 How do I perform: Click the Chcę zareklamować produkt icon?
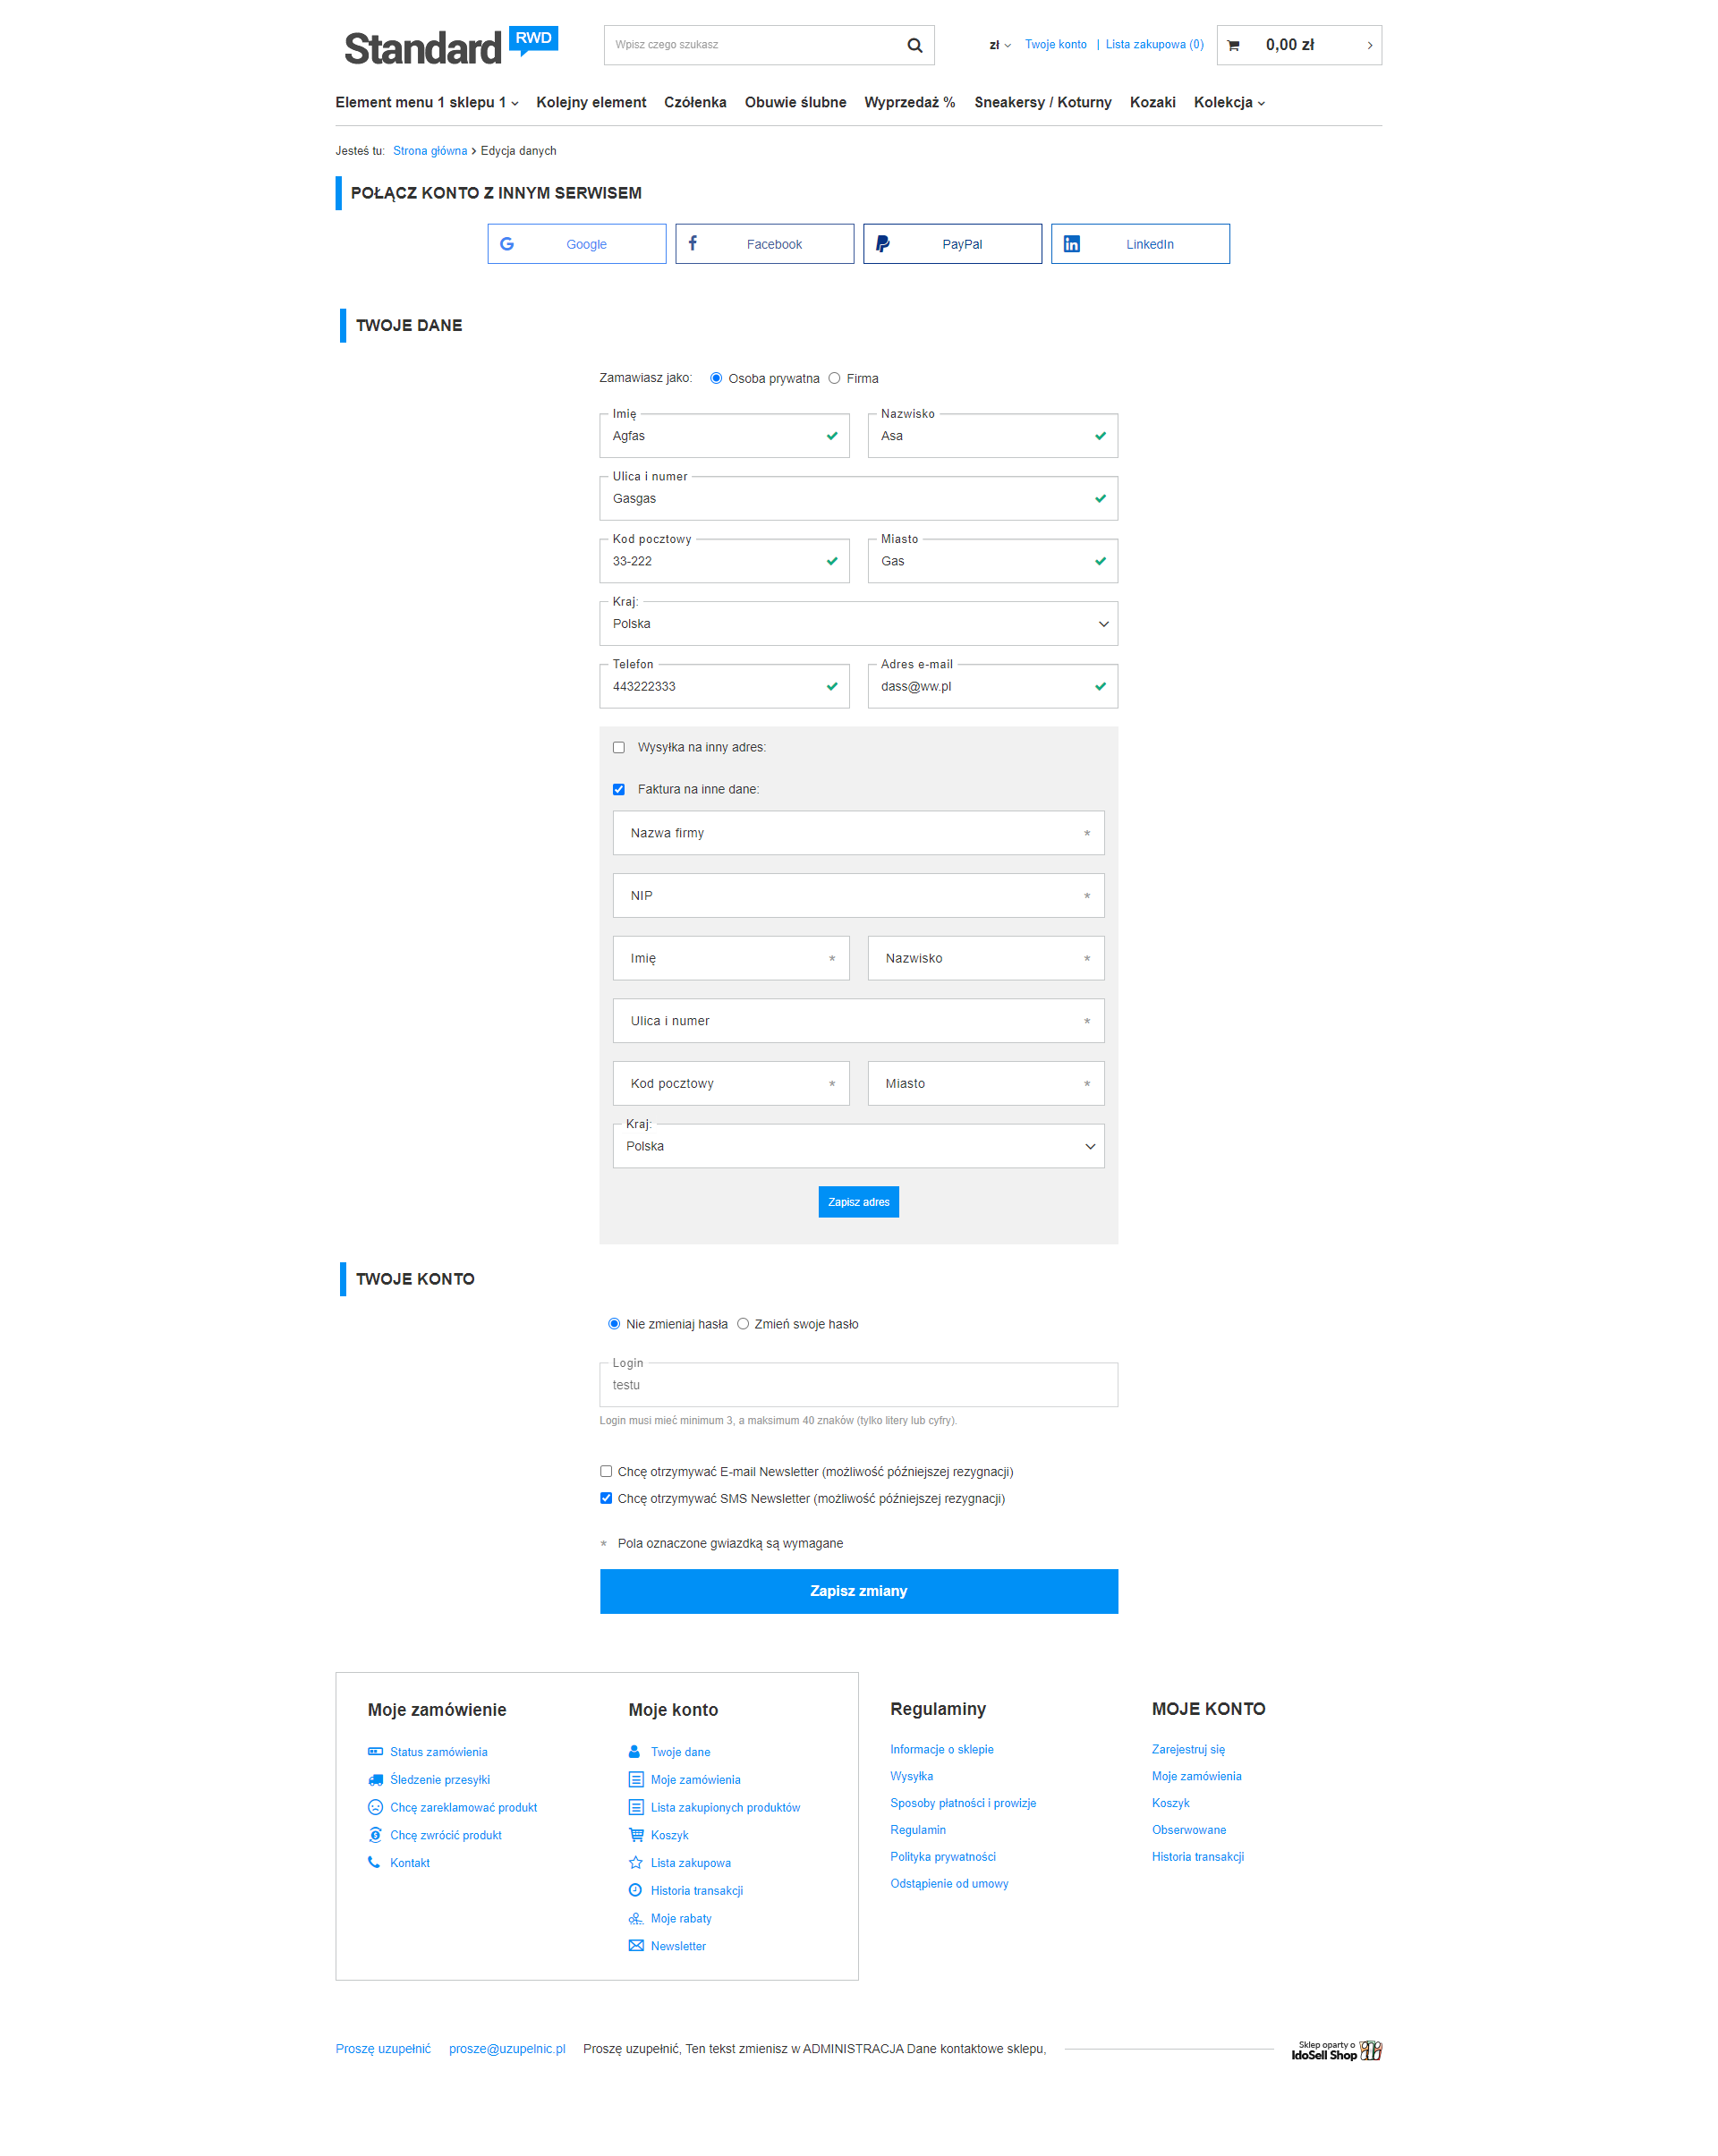click(375, 1807)
